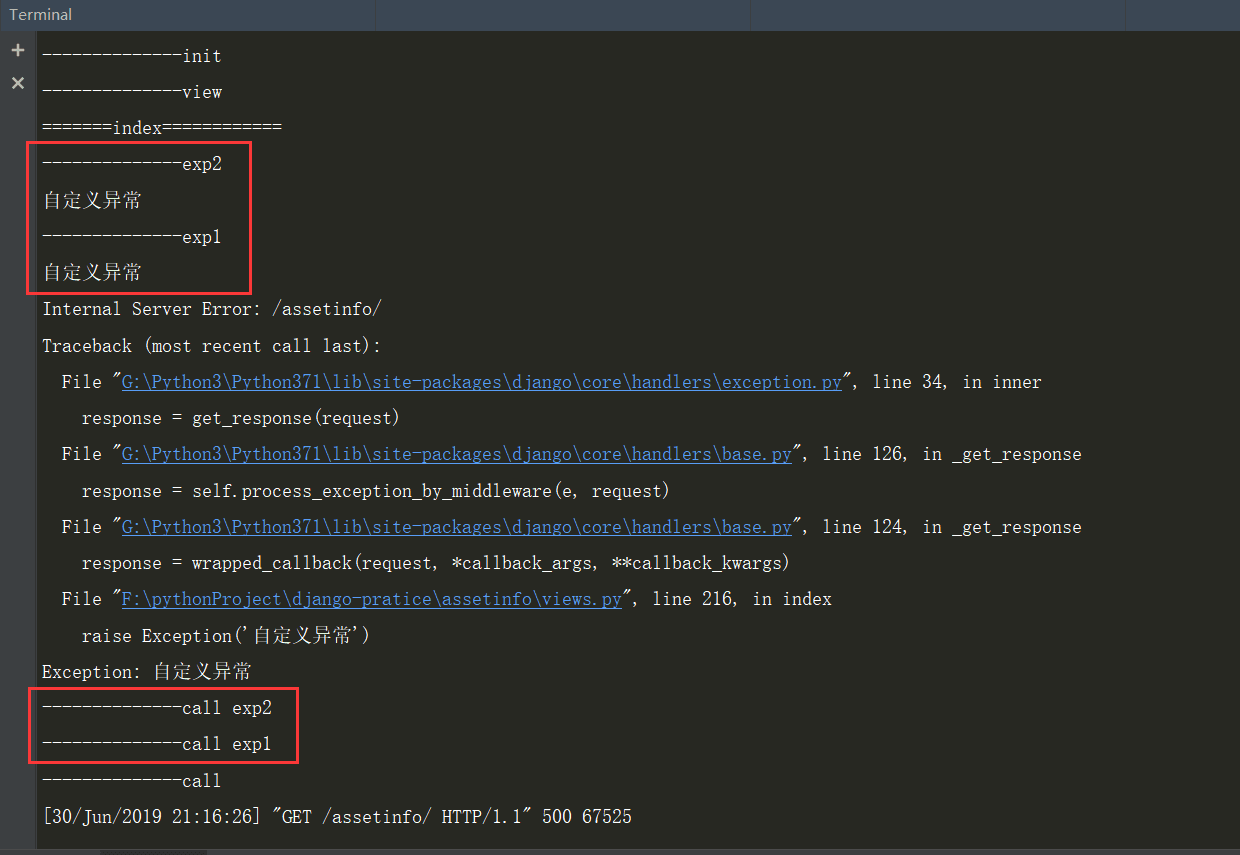Open the exception.py file path link
This screenshot has width=1240, height=855.
482,382
